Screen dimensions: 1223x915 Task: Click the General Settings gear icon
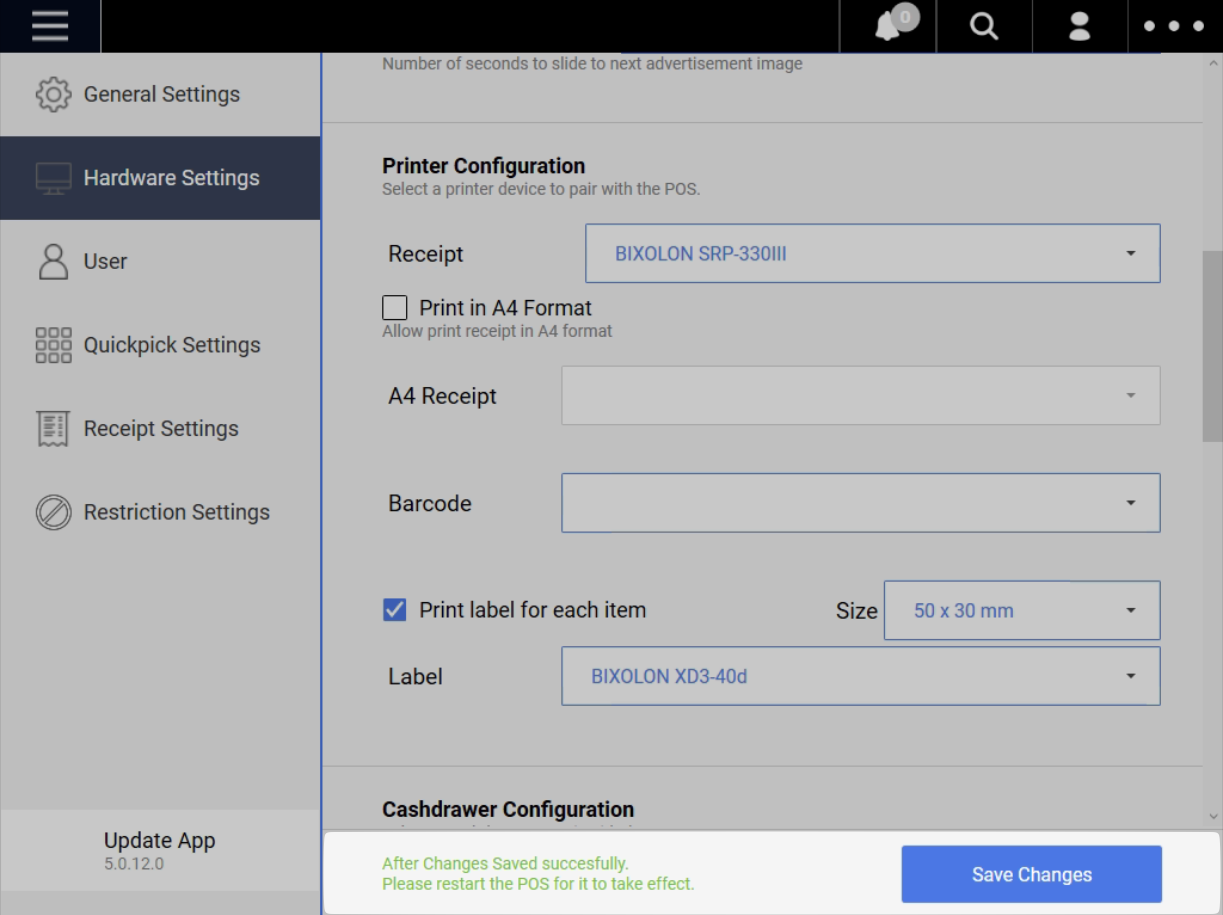[x=53, y=94]
